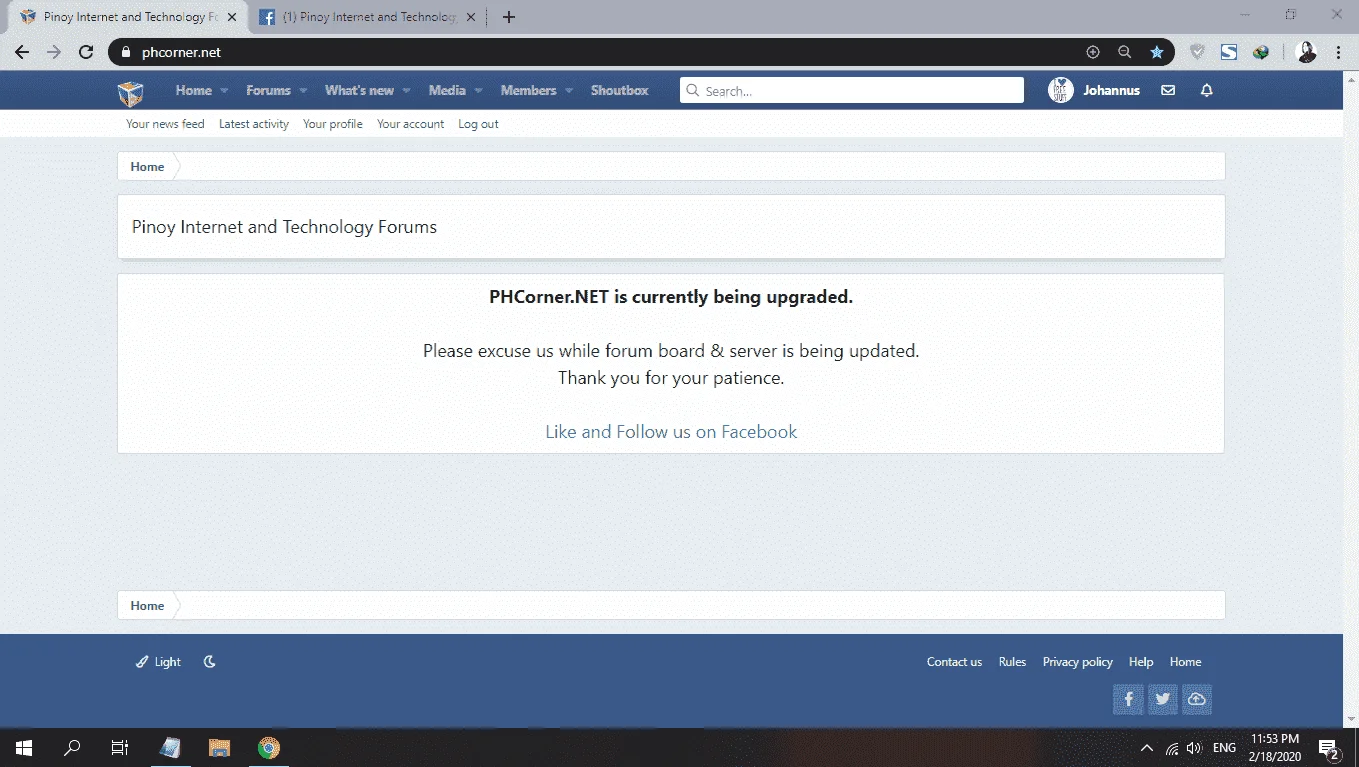Image resolution: width=1359 pixels, height=767 pixels.
Task: Click Log out
Action: coord(478,124)
